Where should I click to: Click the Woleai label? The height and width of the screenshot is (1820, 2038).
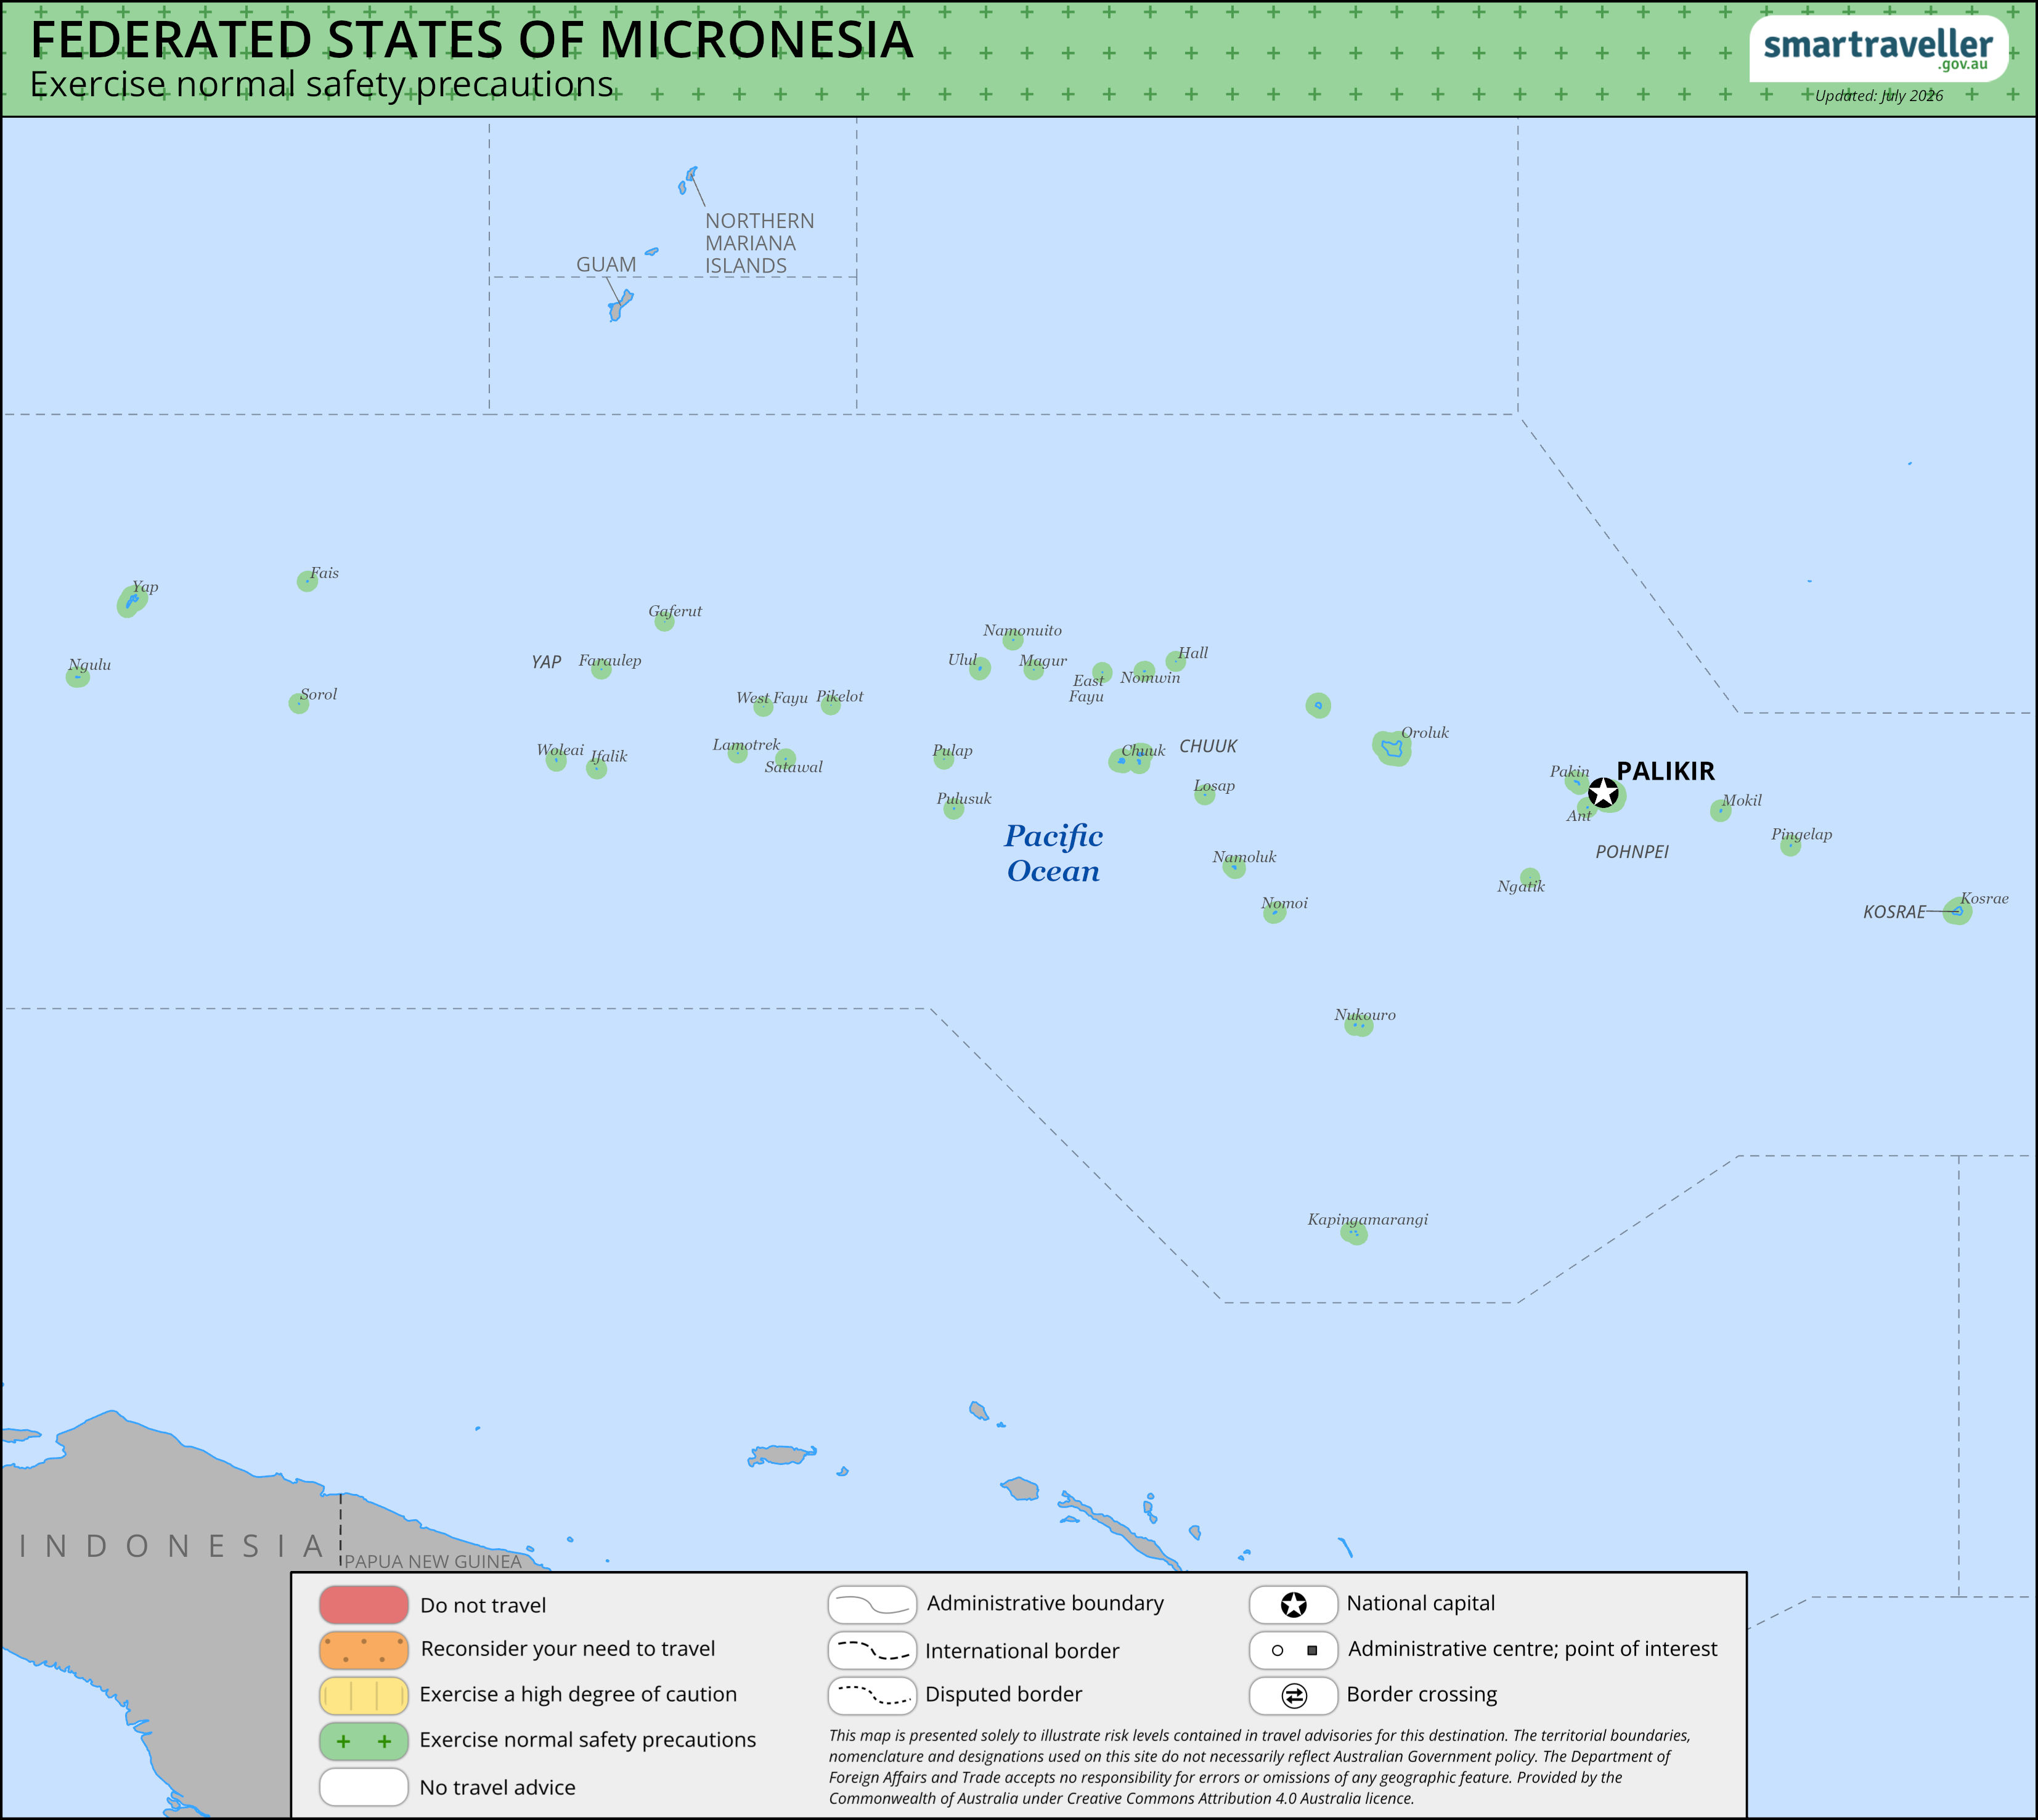coord(560,750)
